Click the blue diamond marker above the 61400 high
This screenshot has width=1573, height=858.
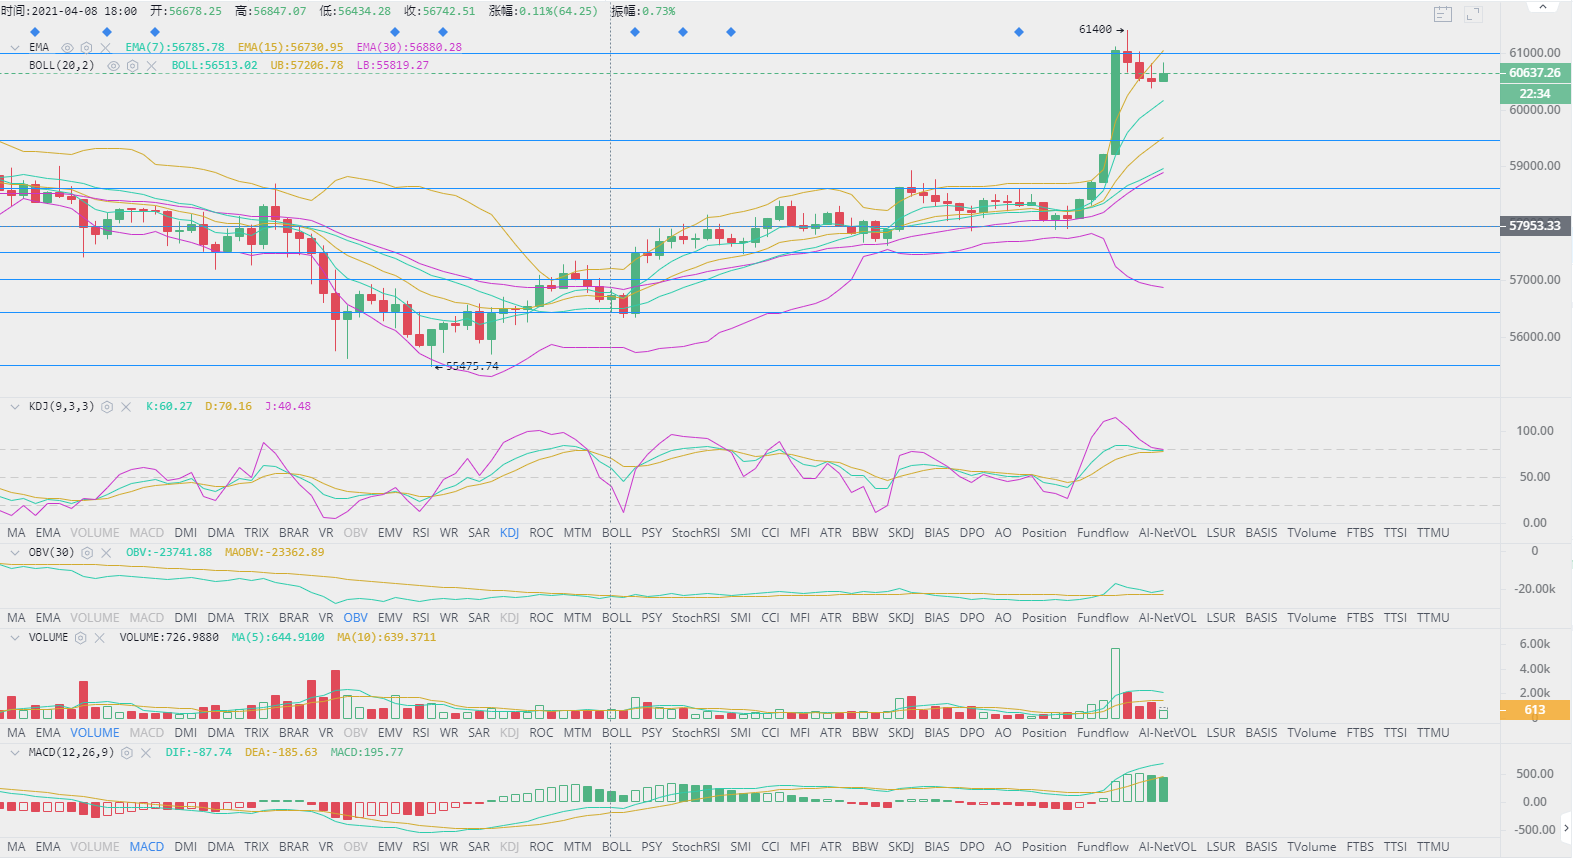(x=1019, y=32)
